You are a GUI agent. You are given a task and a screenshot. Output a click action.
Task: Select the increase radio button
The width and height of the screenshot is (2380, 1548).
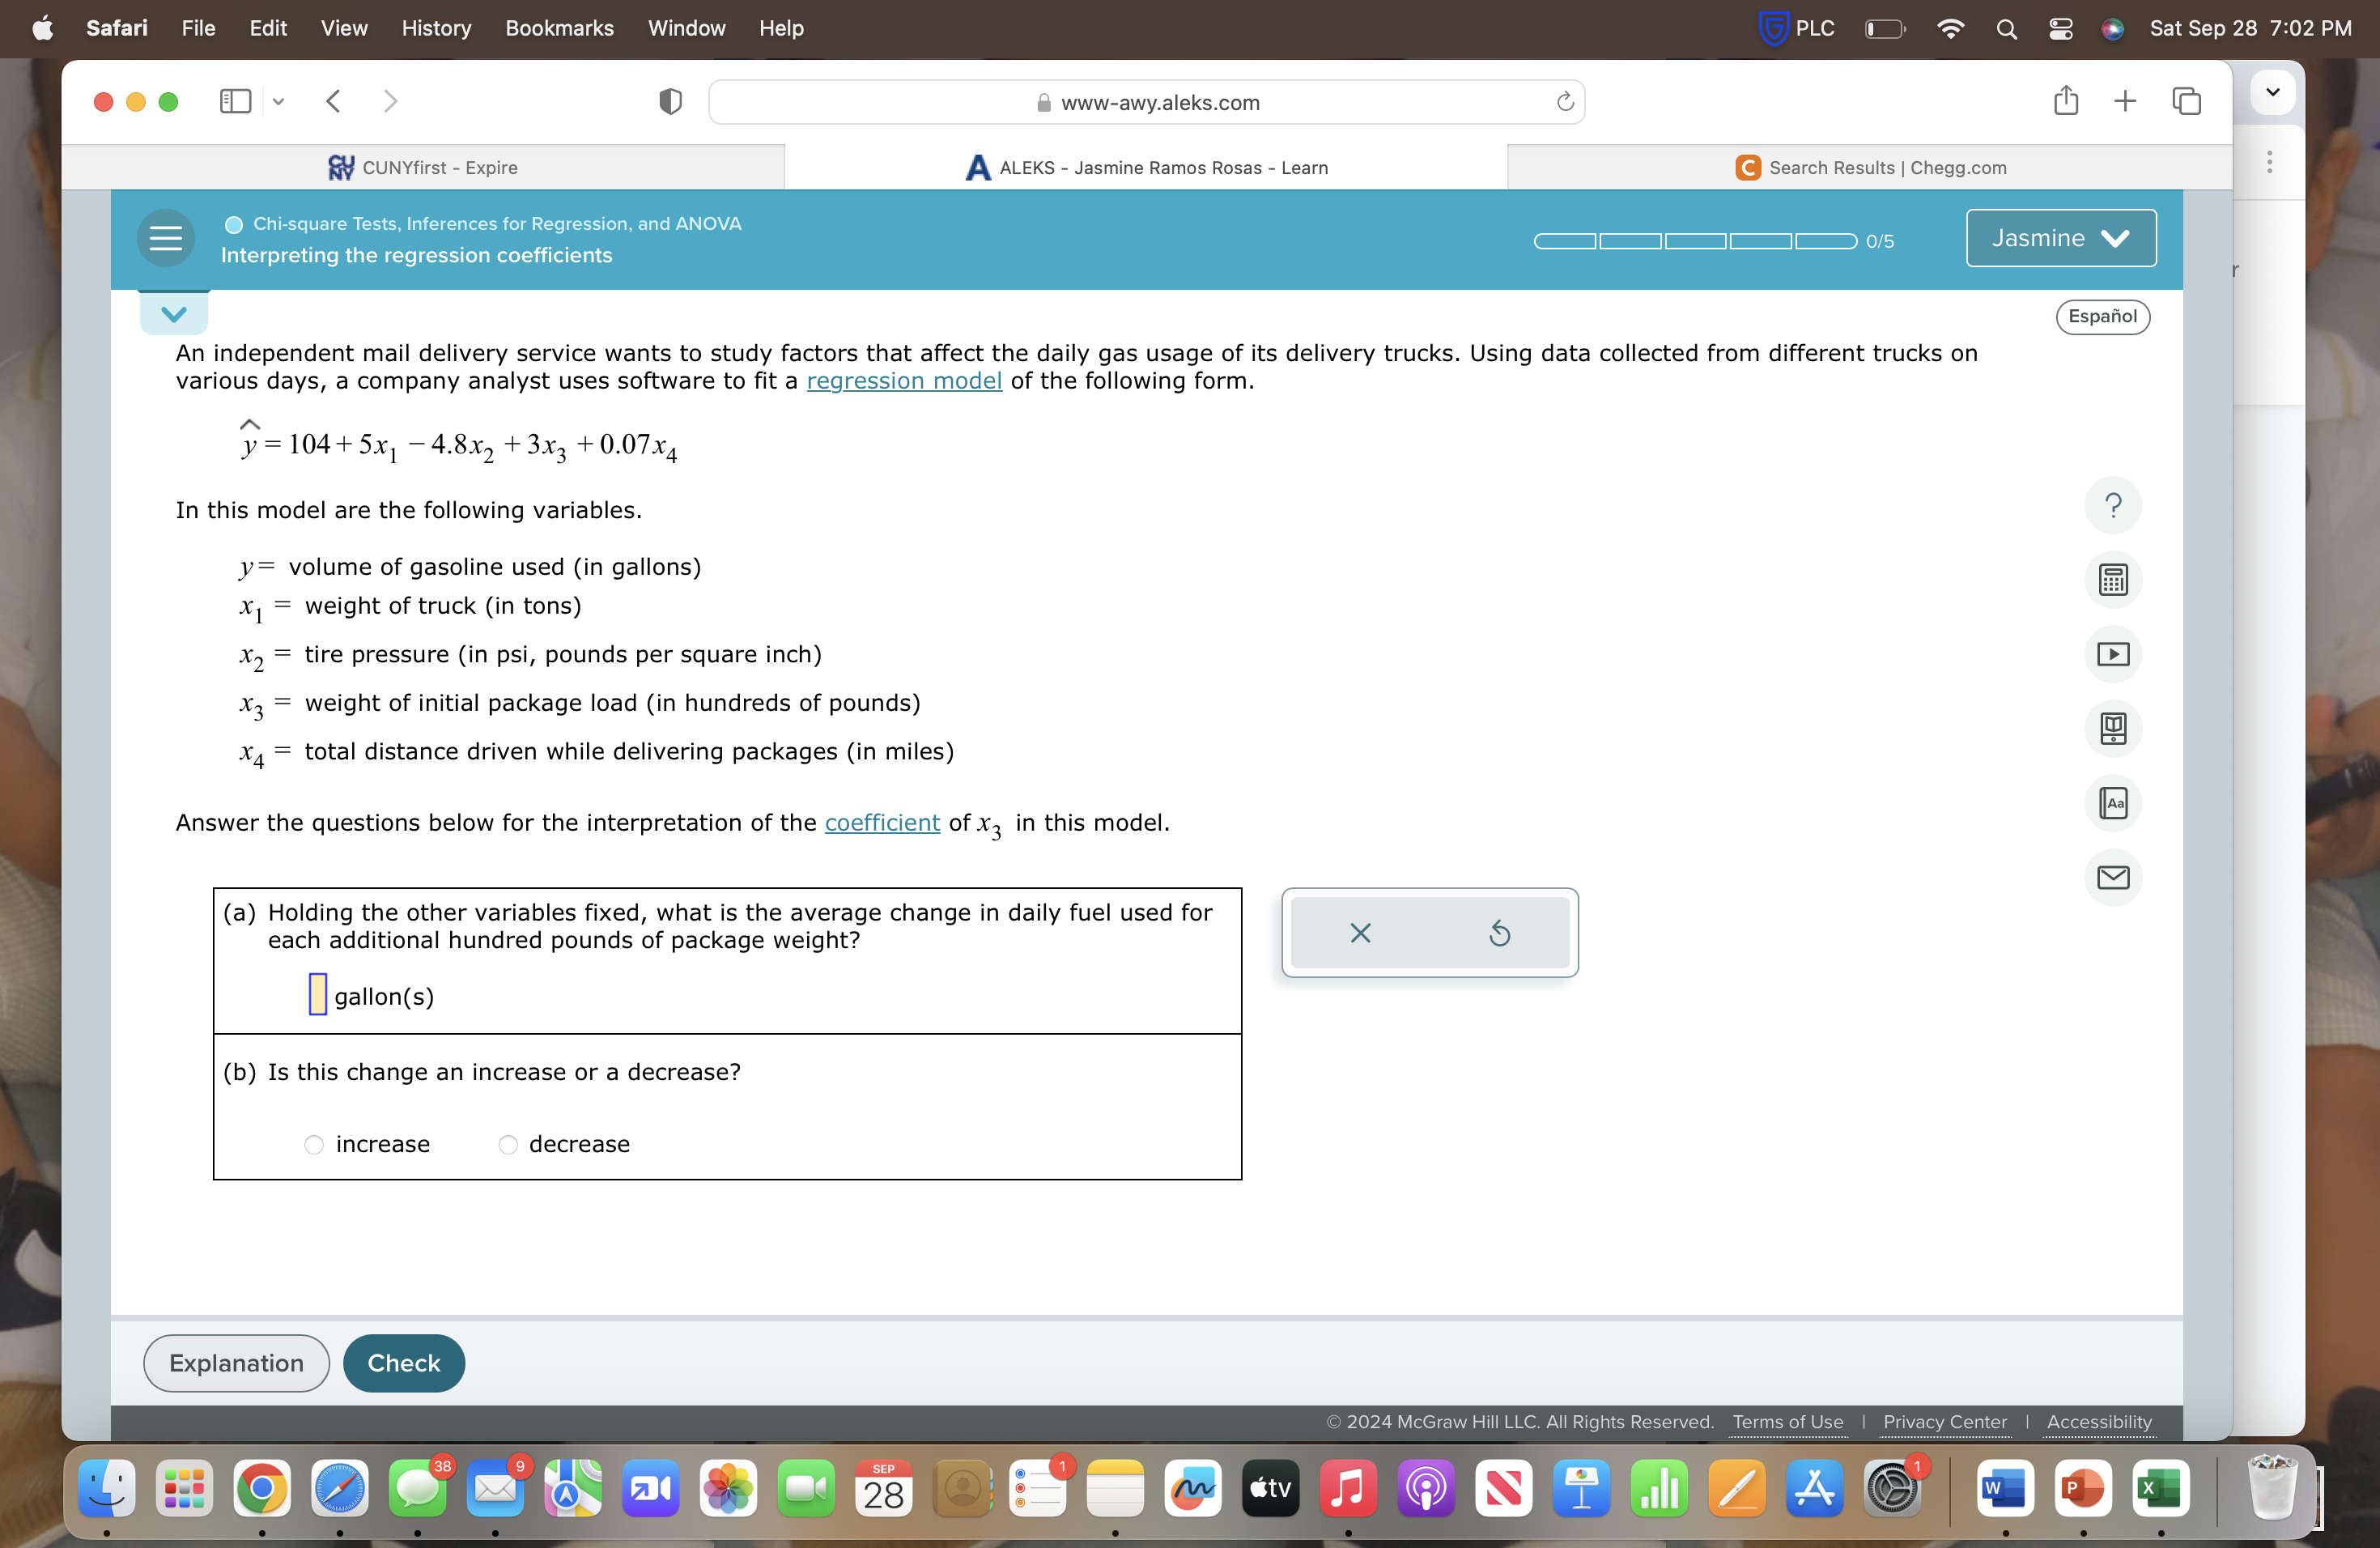[x=313, y=1144]
